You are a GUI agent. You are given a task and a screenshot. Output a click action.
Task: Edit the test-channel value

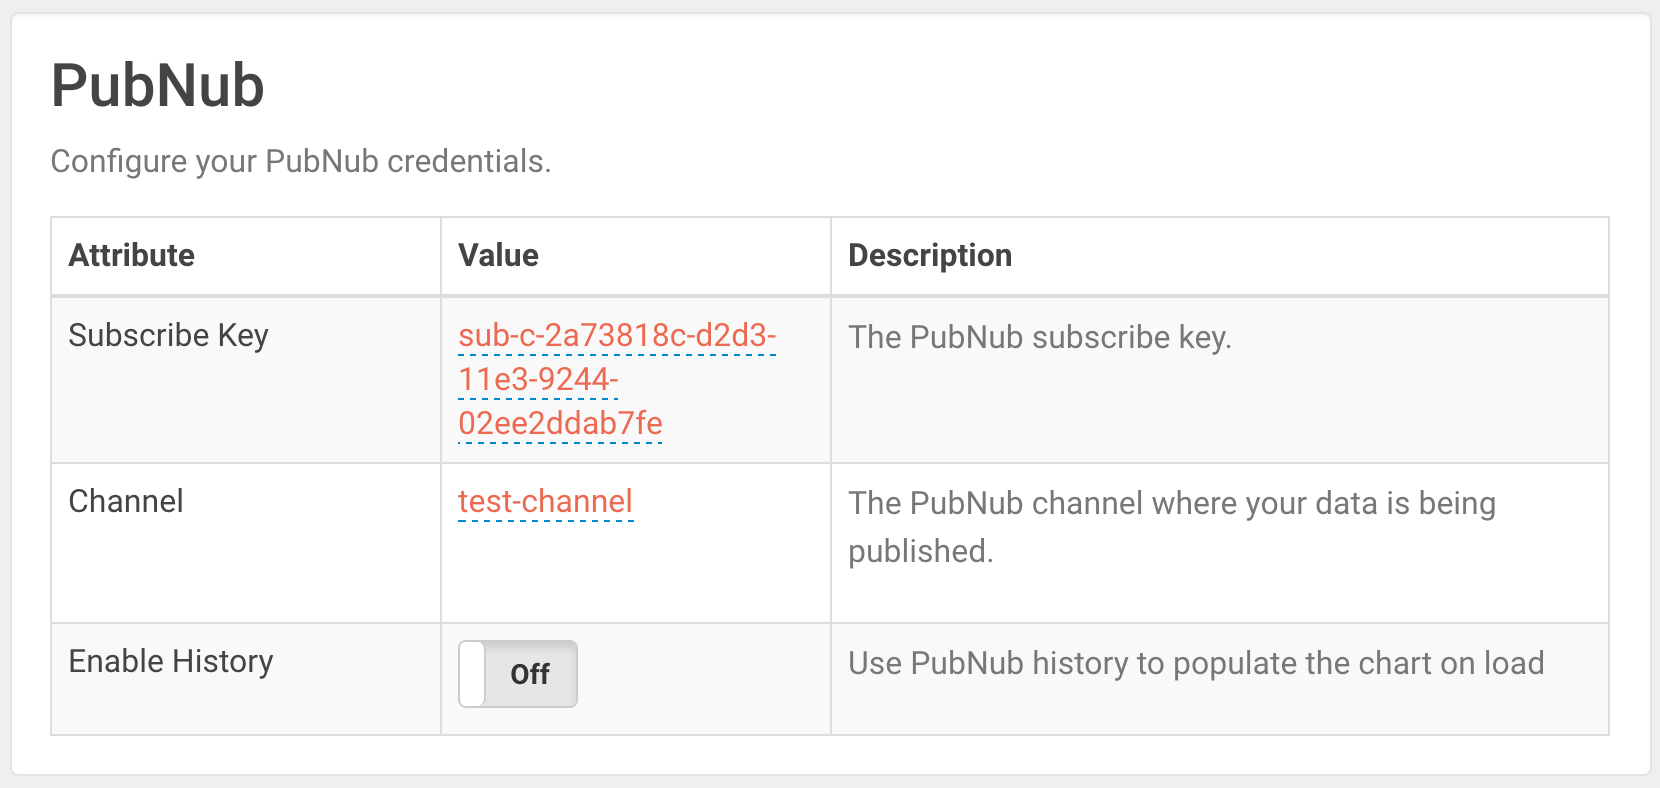pos(545,502)
